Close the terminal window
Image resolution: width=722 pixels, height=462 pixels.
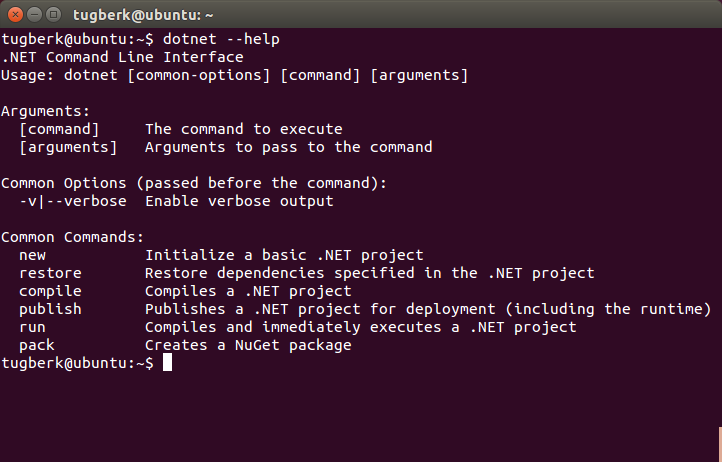pos(15,15)
